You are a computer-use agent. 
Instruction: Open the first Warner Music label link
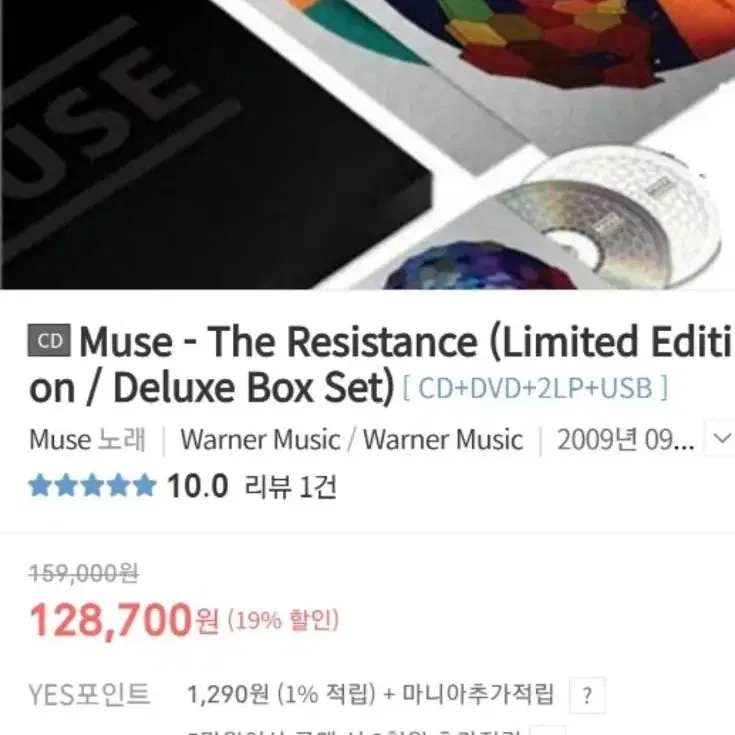click(x=261, y=440)
